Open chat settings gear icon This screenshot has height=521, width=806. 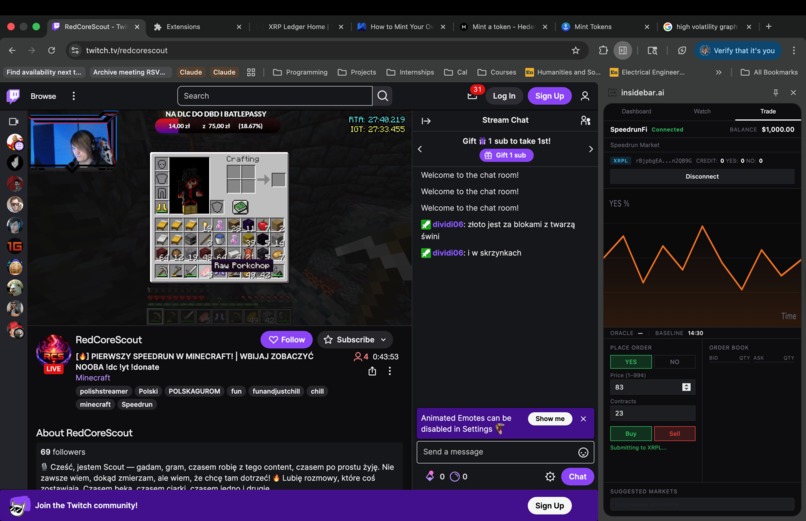tap(550, 477)
